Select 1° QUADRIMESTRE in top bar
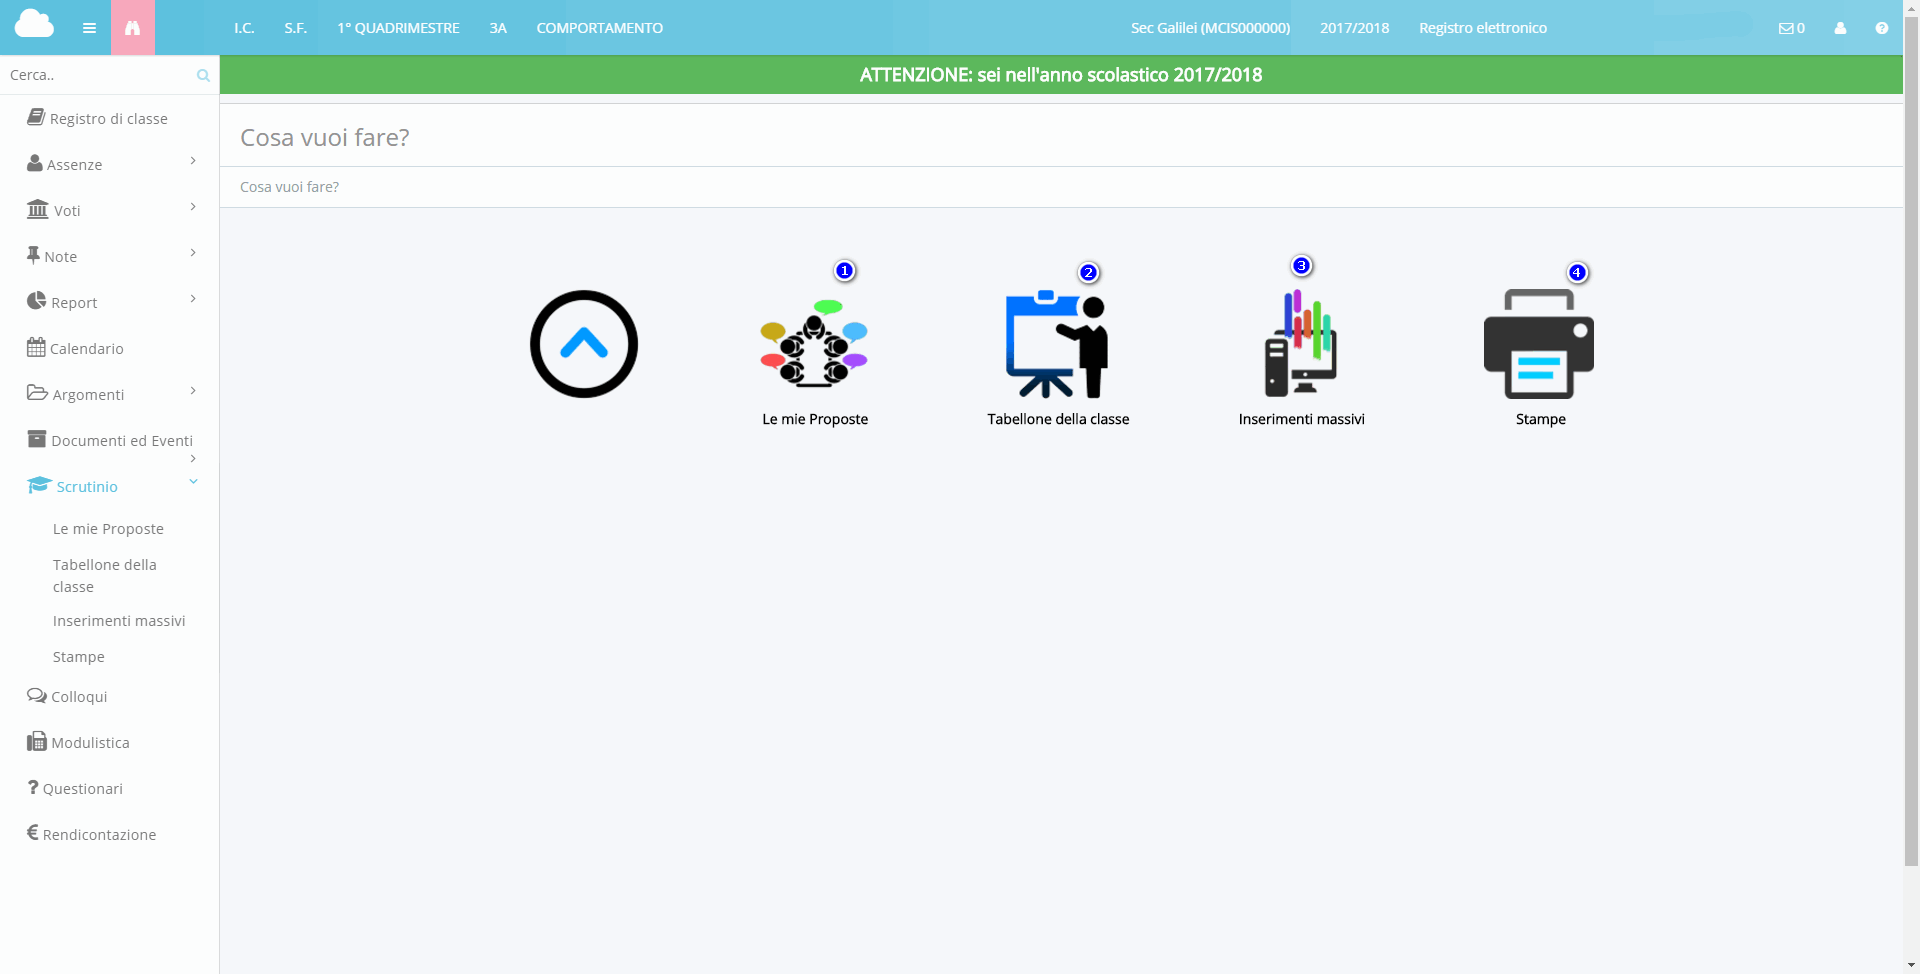 (398, 28)
